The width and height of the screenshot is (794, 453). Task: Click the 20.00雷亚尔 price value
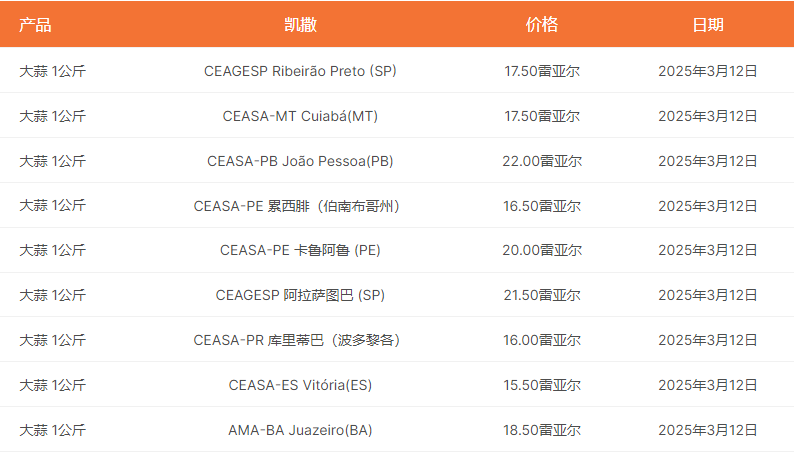tap(542, 250)
